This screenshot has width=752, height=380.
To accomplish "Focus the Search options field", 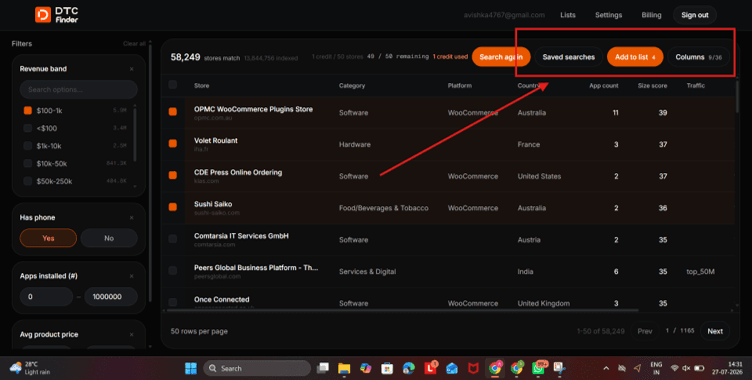I will (79, 90).
